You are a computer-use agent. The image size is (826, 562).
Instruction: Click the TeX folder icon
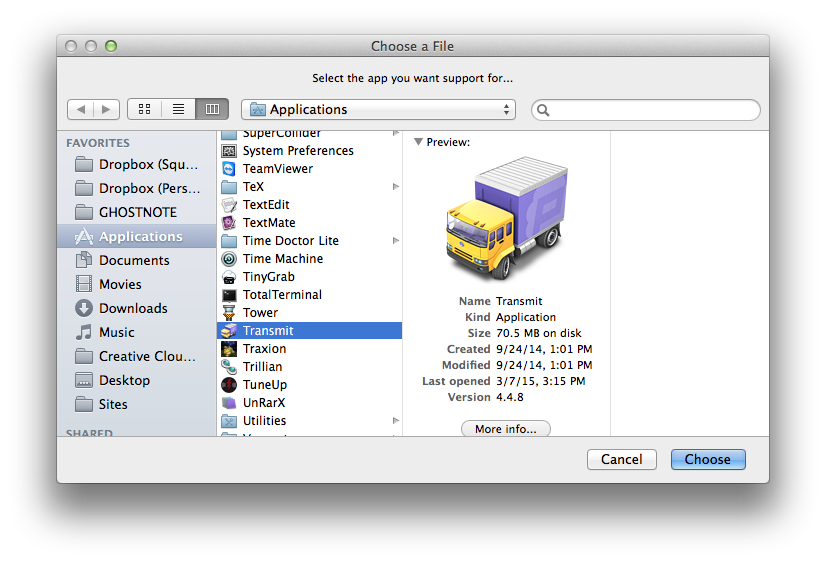point(229,187)
